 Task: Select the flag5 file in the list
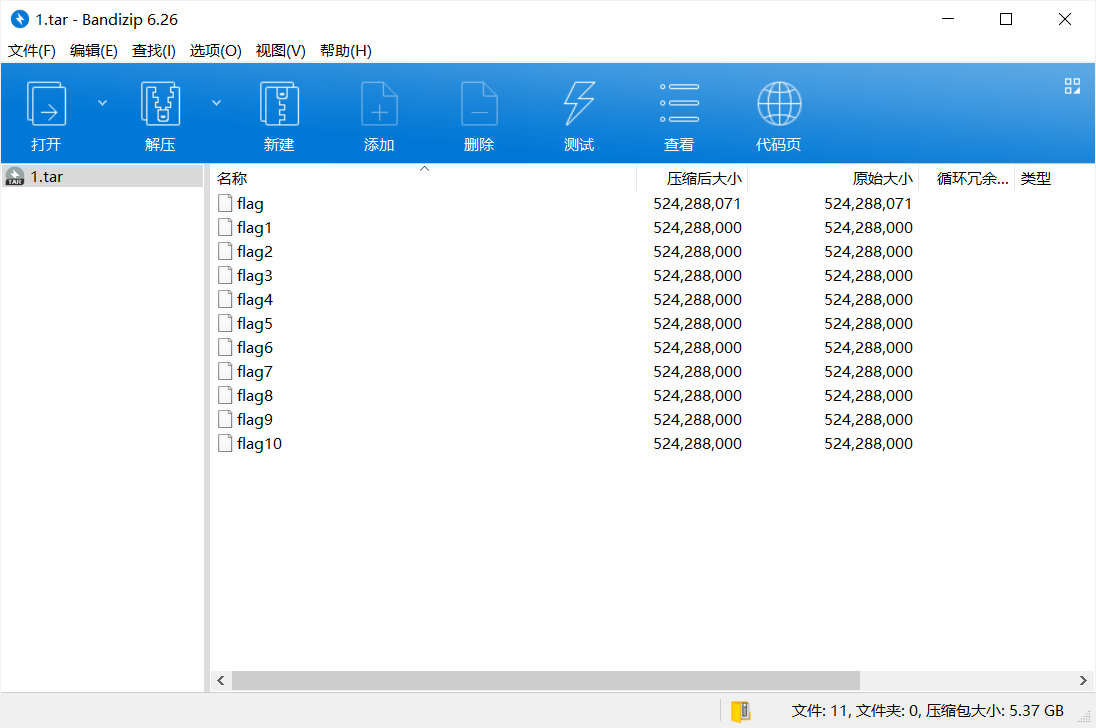(x=254, y=324)
